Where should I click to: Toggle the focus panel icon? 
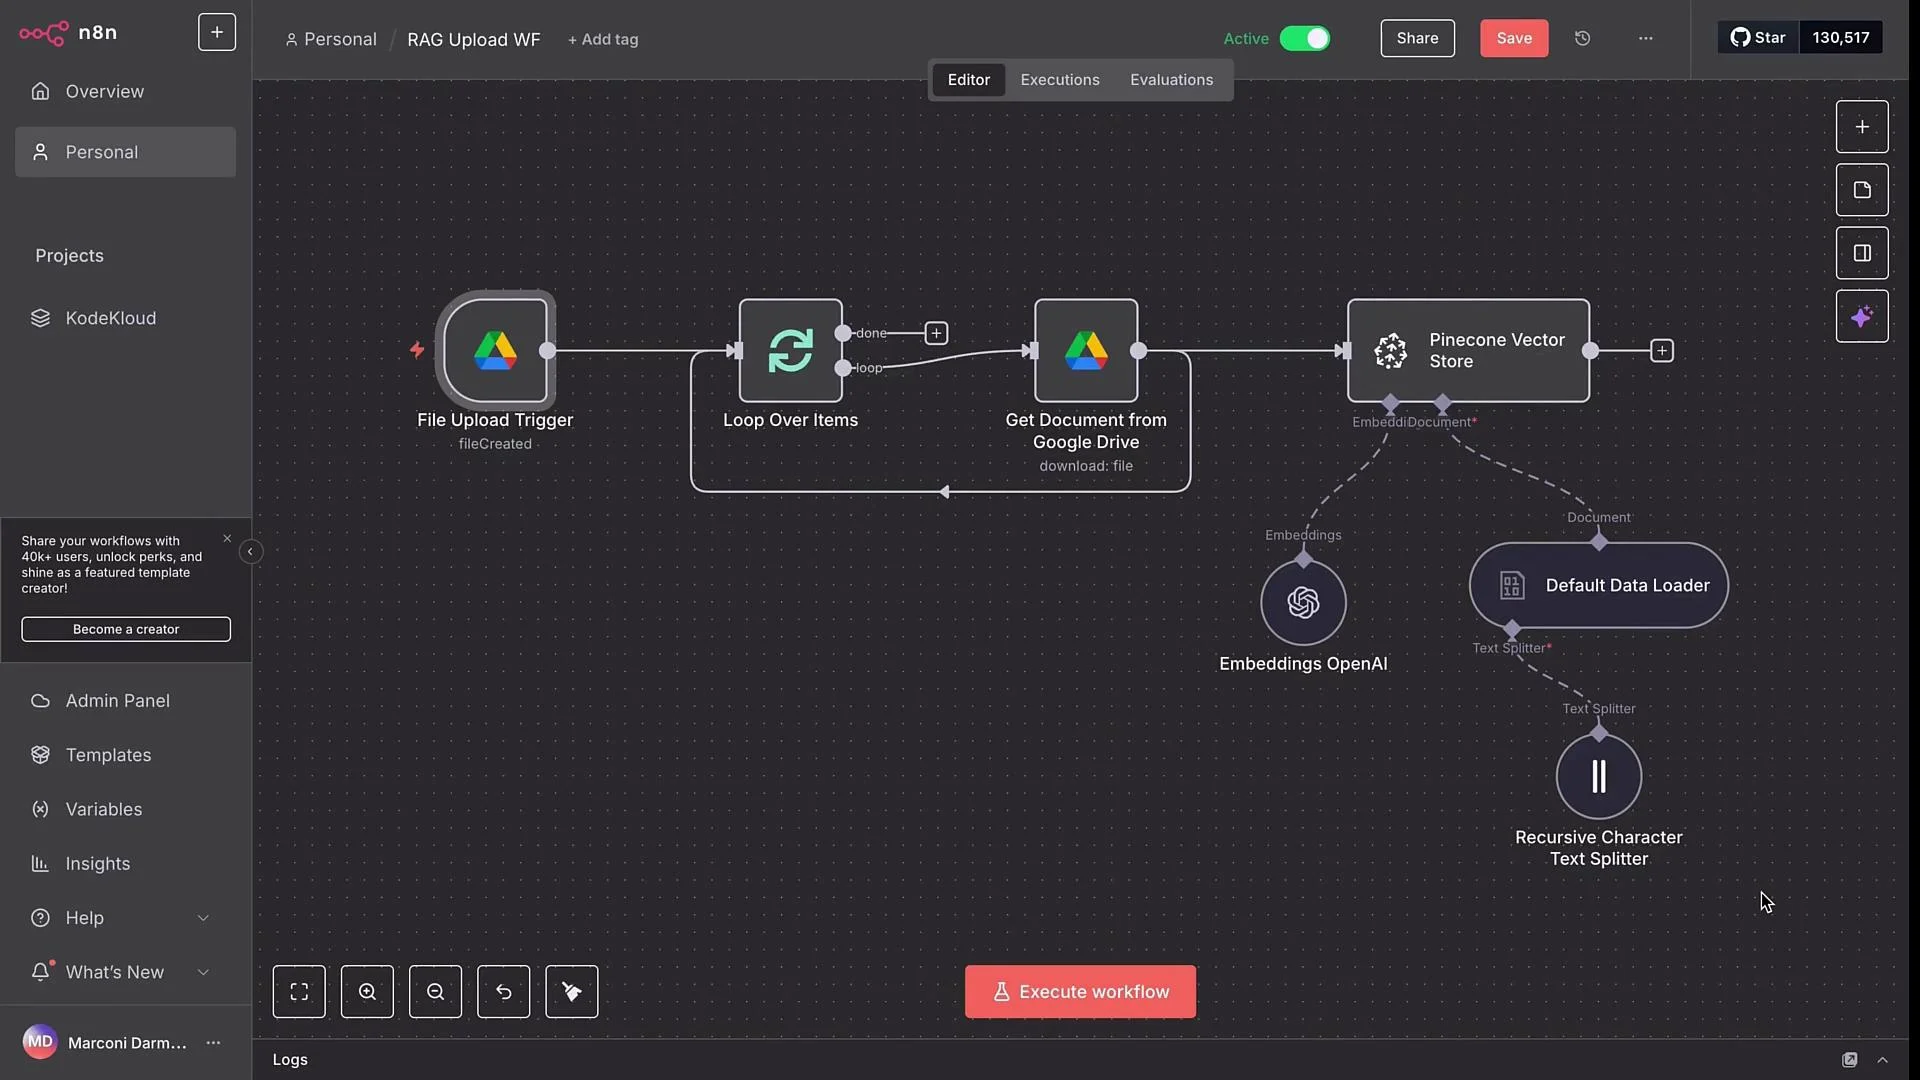pos(1861,253)
